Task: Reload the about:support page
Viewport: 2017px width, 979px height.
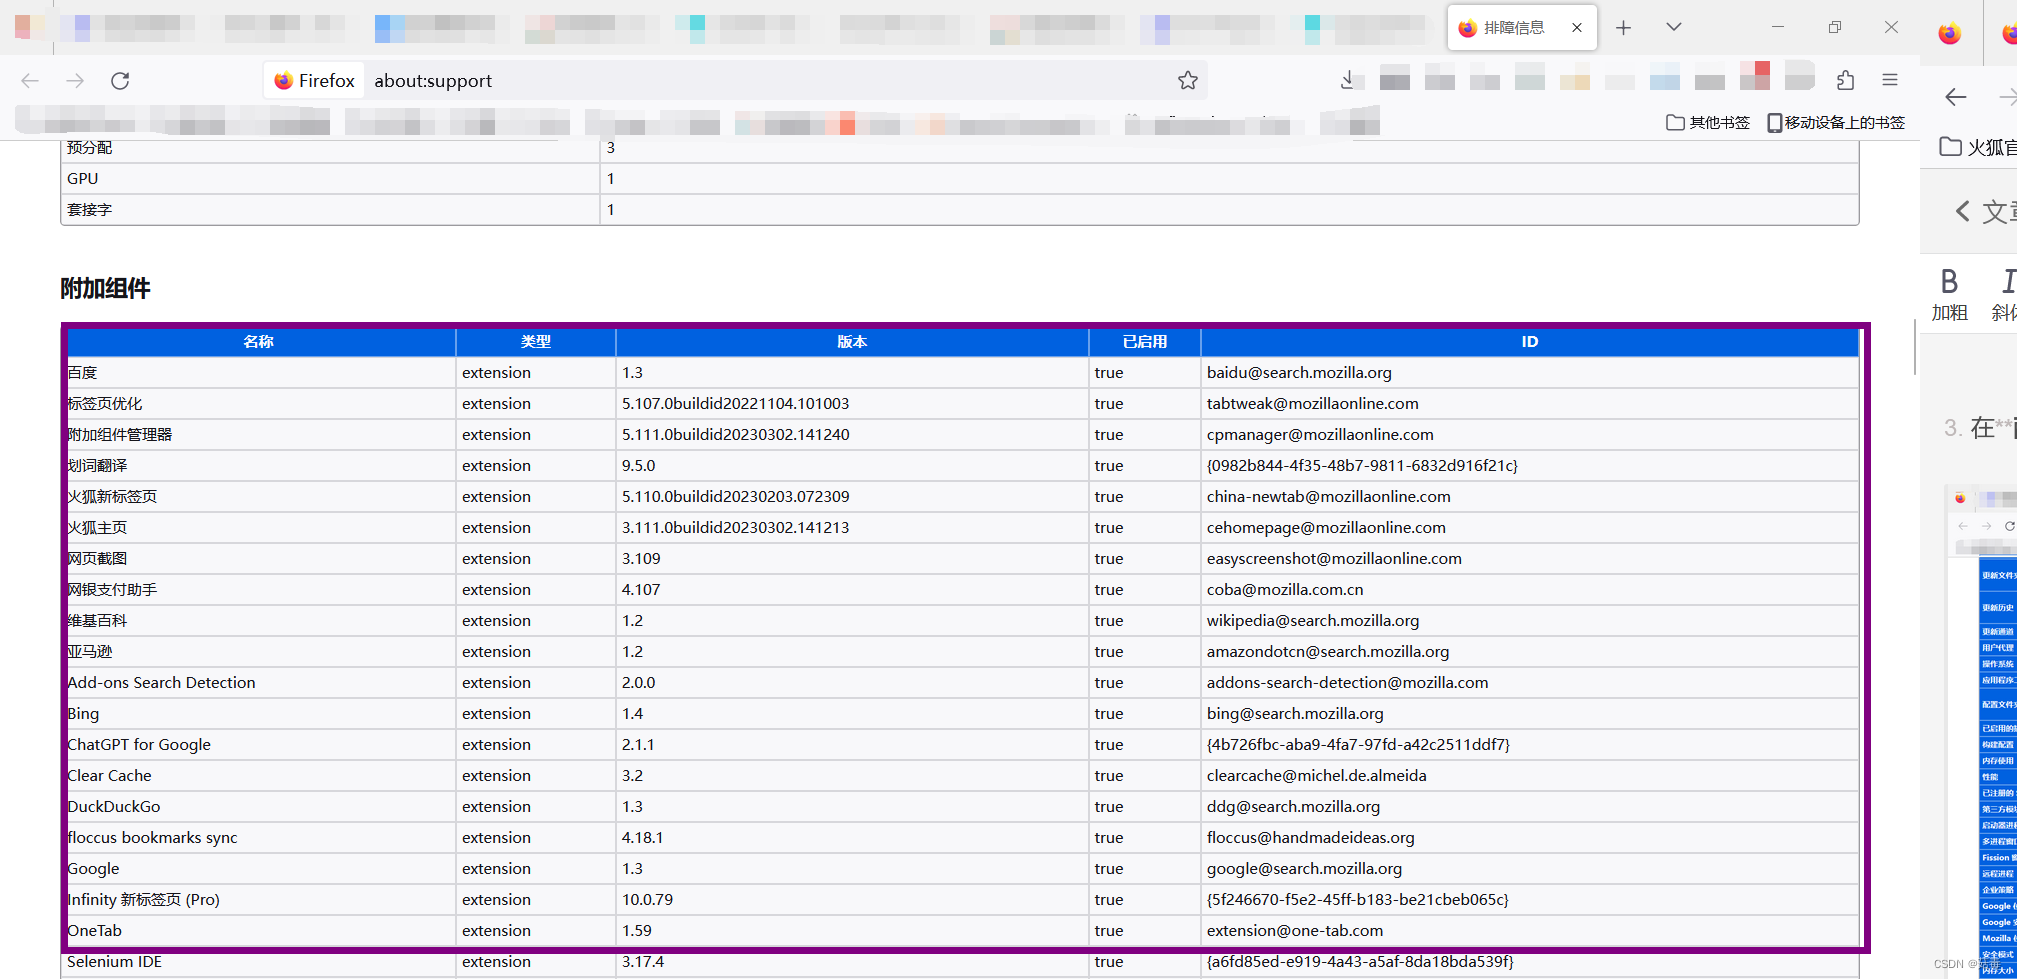Action: pos(120,81)
